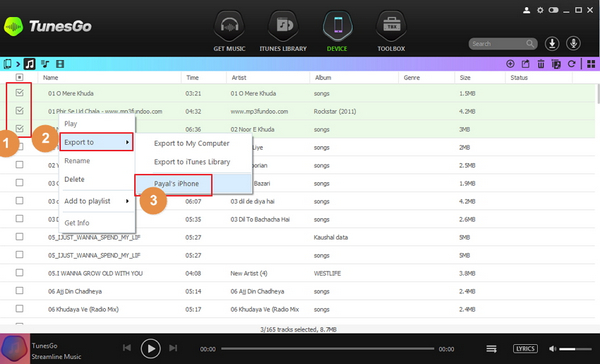600x364 pixels.
Task: Check the Kaushal data album row checkbox
Action: pos(20,237)
